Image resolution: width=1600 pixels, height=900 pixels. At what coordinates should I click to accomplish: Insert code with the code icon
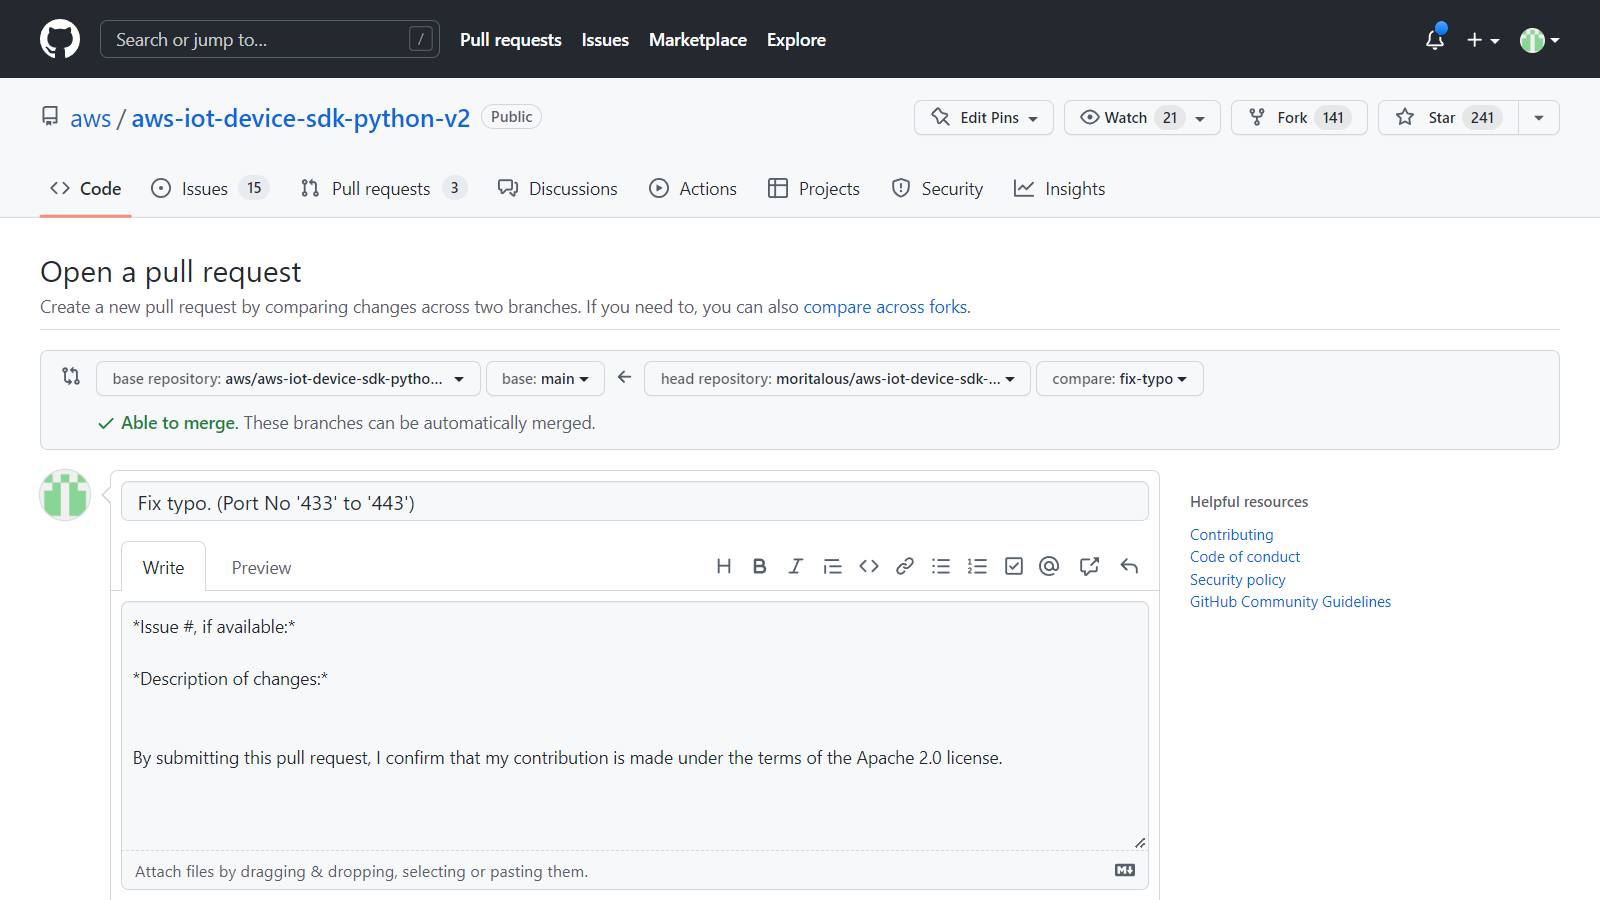tap(869, 567)
